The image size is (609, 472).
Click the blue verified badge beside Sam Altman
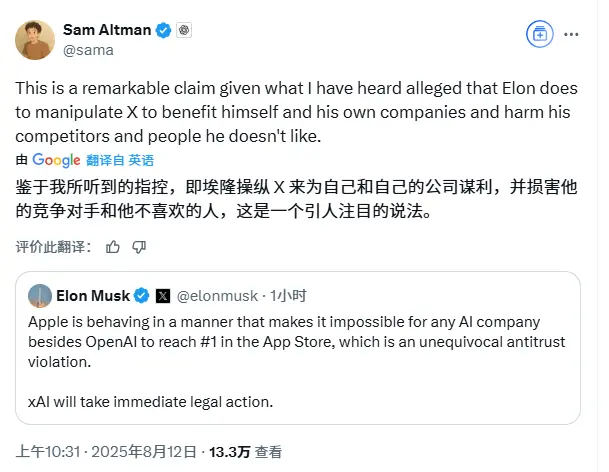tap(161, 30)
